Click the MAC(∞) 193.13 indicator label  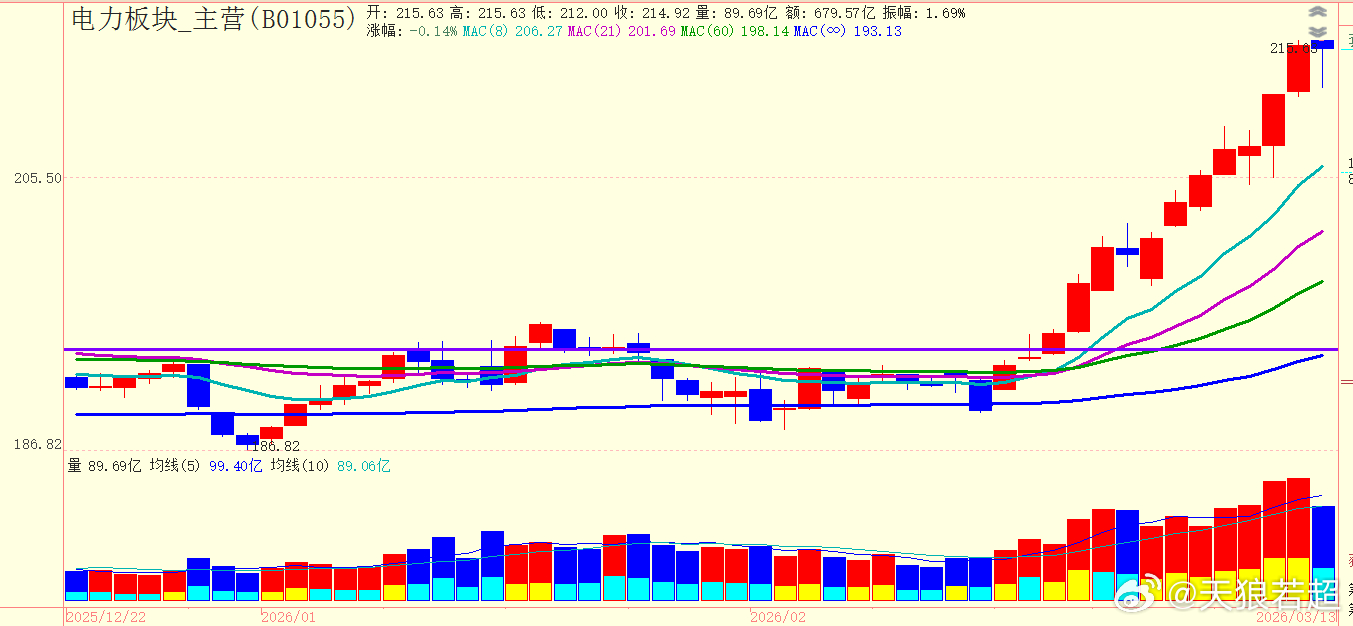click(x=848, y=31)
